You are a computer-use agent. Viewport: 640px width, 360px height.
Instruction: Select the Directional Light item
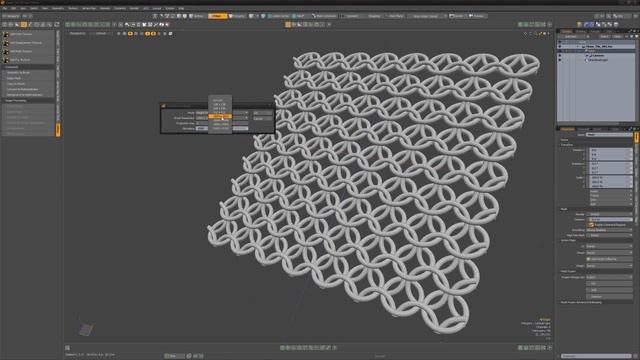(x=598, y=60)
